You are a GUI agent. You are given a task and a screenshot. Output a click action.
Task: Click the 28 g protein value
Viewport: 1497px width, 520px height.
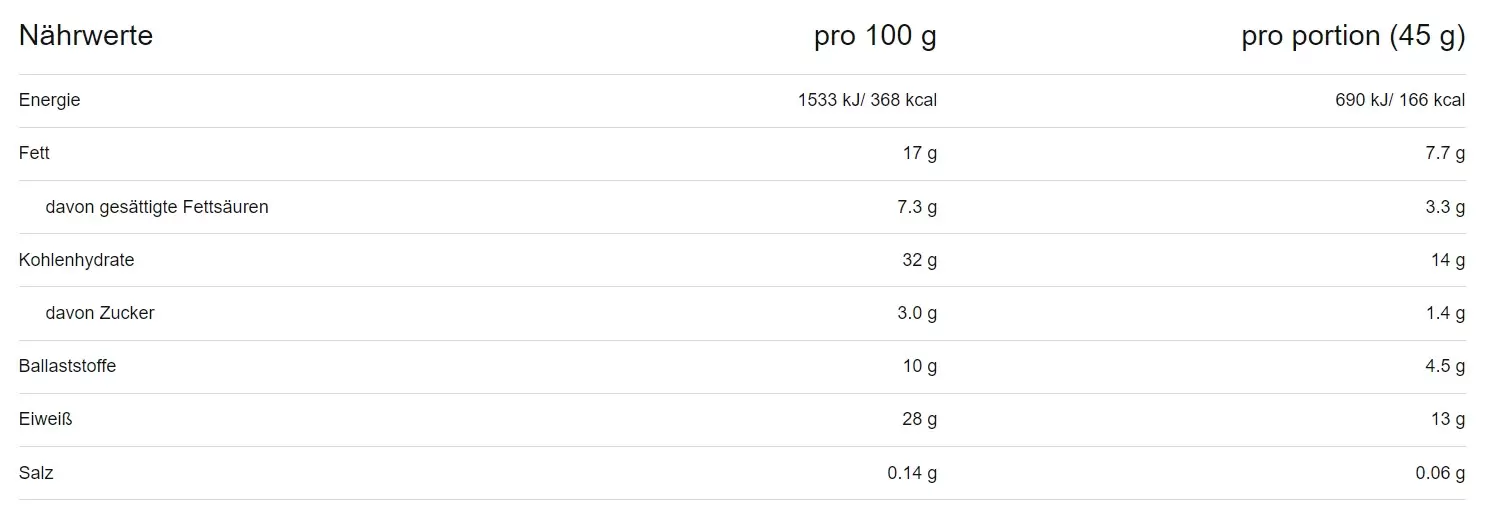920,419
